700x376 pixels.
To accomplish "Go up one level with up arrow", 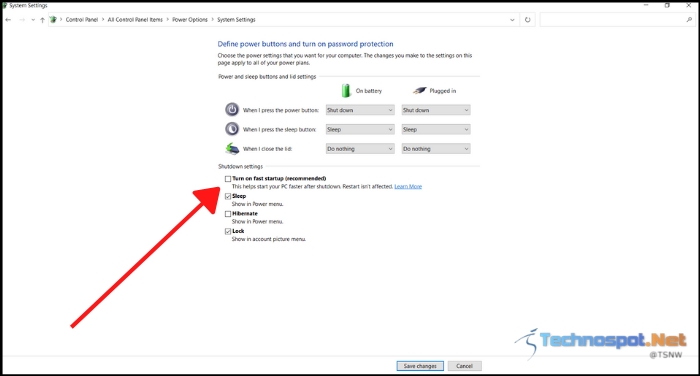I will click(x=42, y=20).
